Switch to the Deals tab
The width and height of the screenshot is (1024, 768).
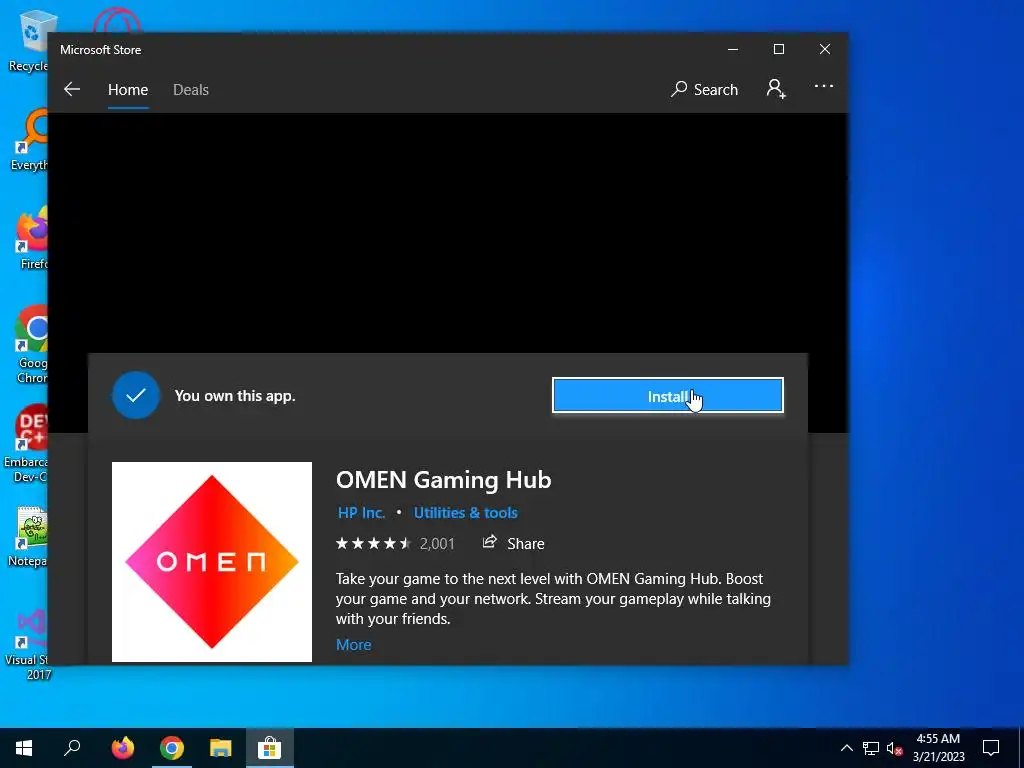[191, 89]
